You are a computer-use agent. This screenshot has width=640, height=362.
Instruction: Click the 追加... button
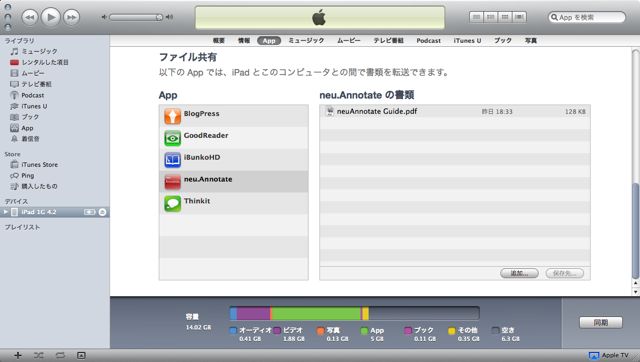(519, 273)
